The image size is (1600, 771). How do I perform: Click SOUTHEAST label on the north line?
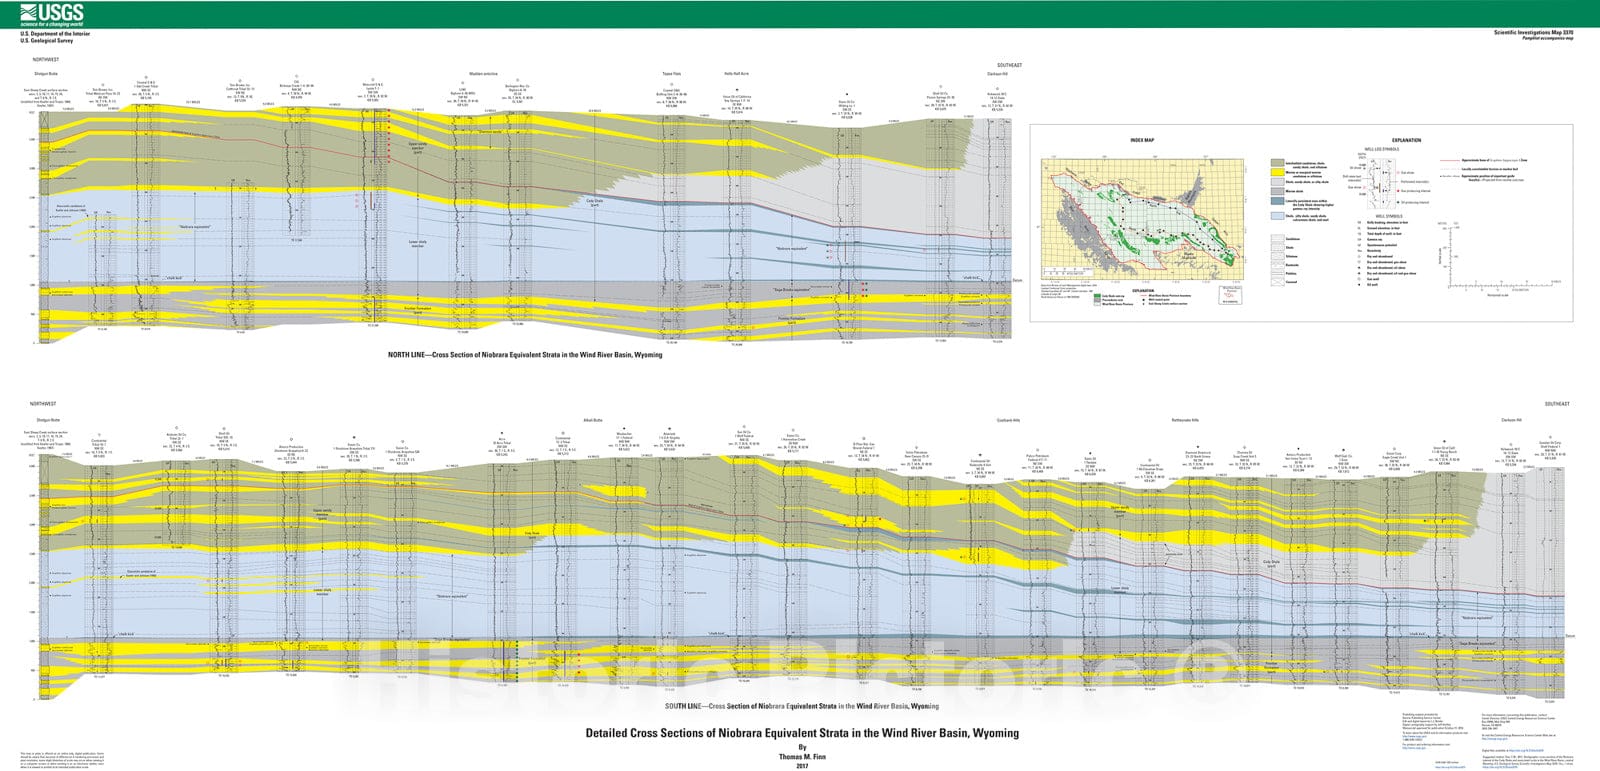(x=1009, y=65)
